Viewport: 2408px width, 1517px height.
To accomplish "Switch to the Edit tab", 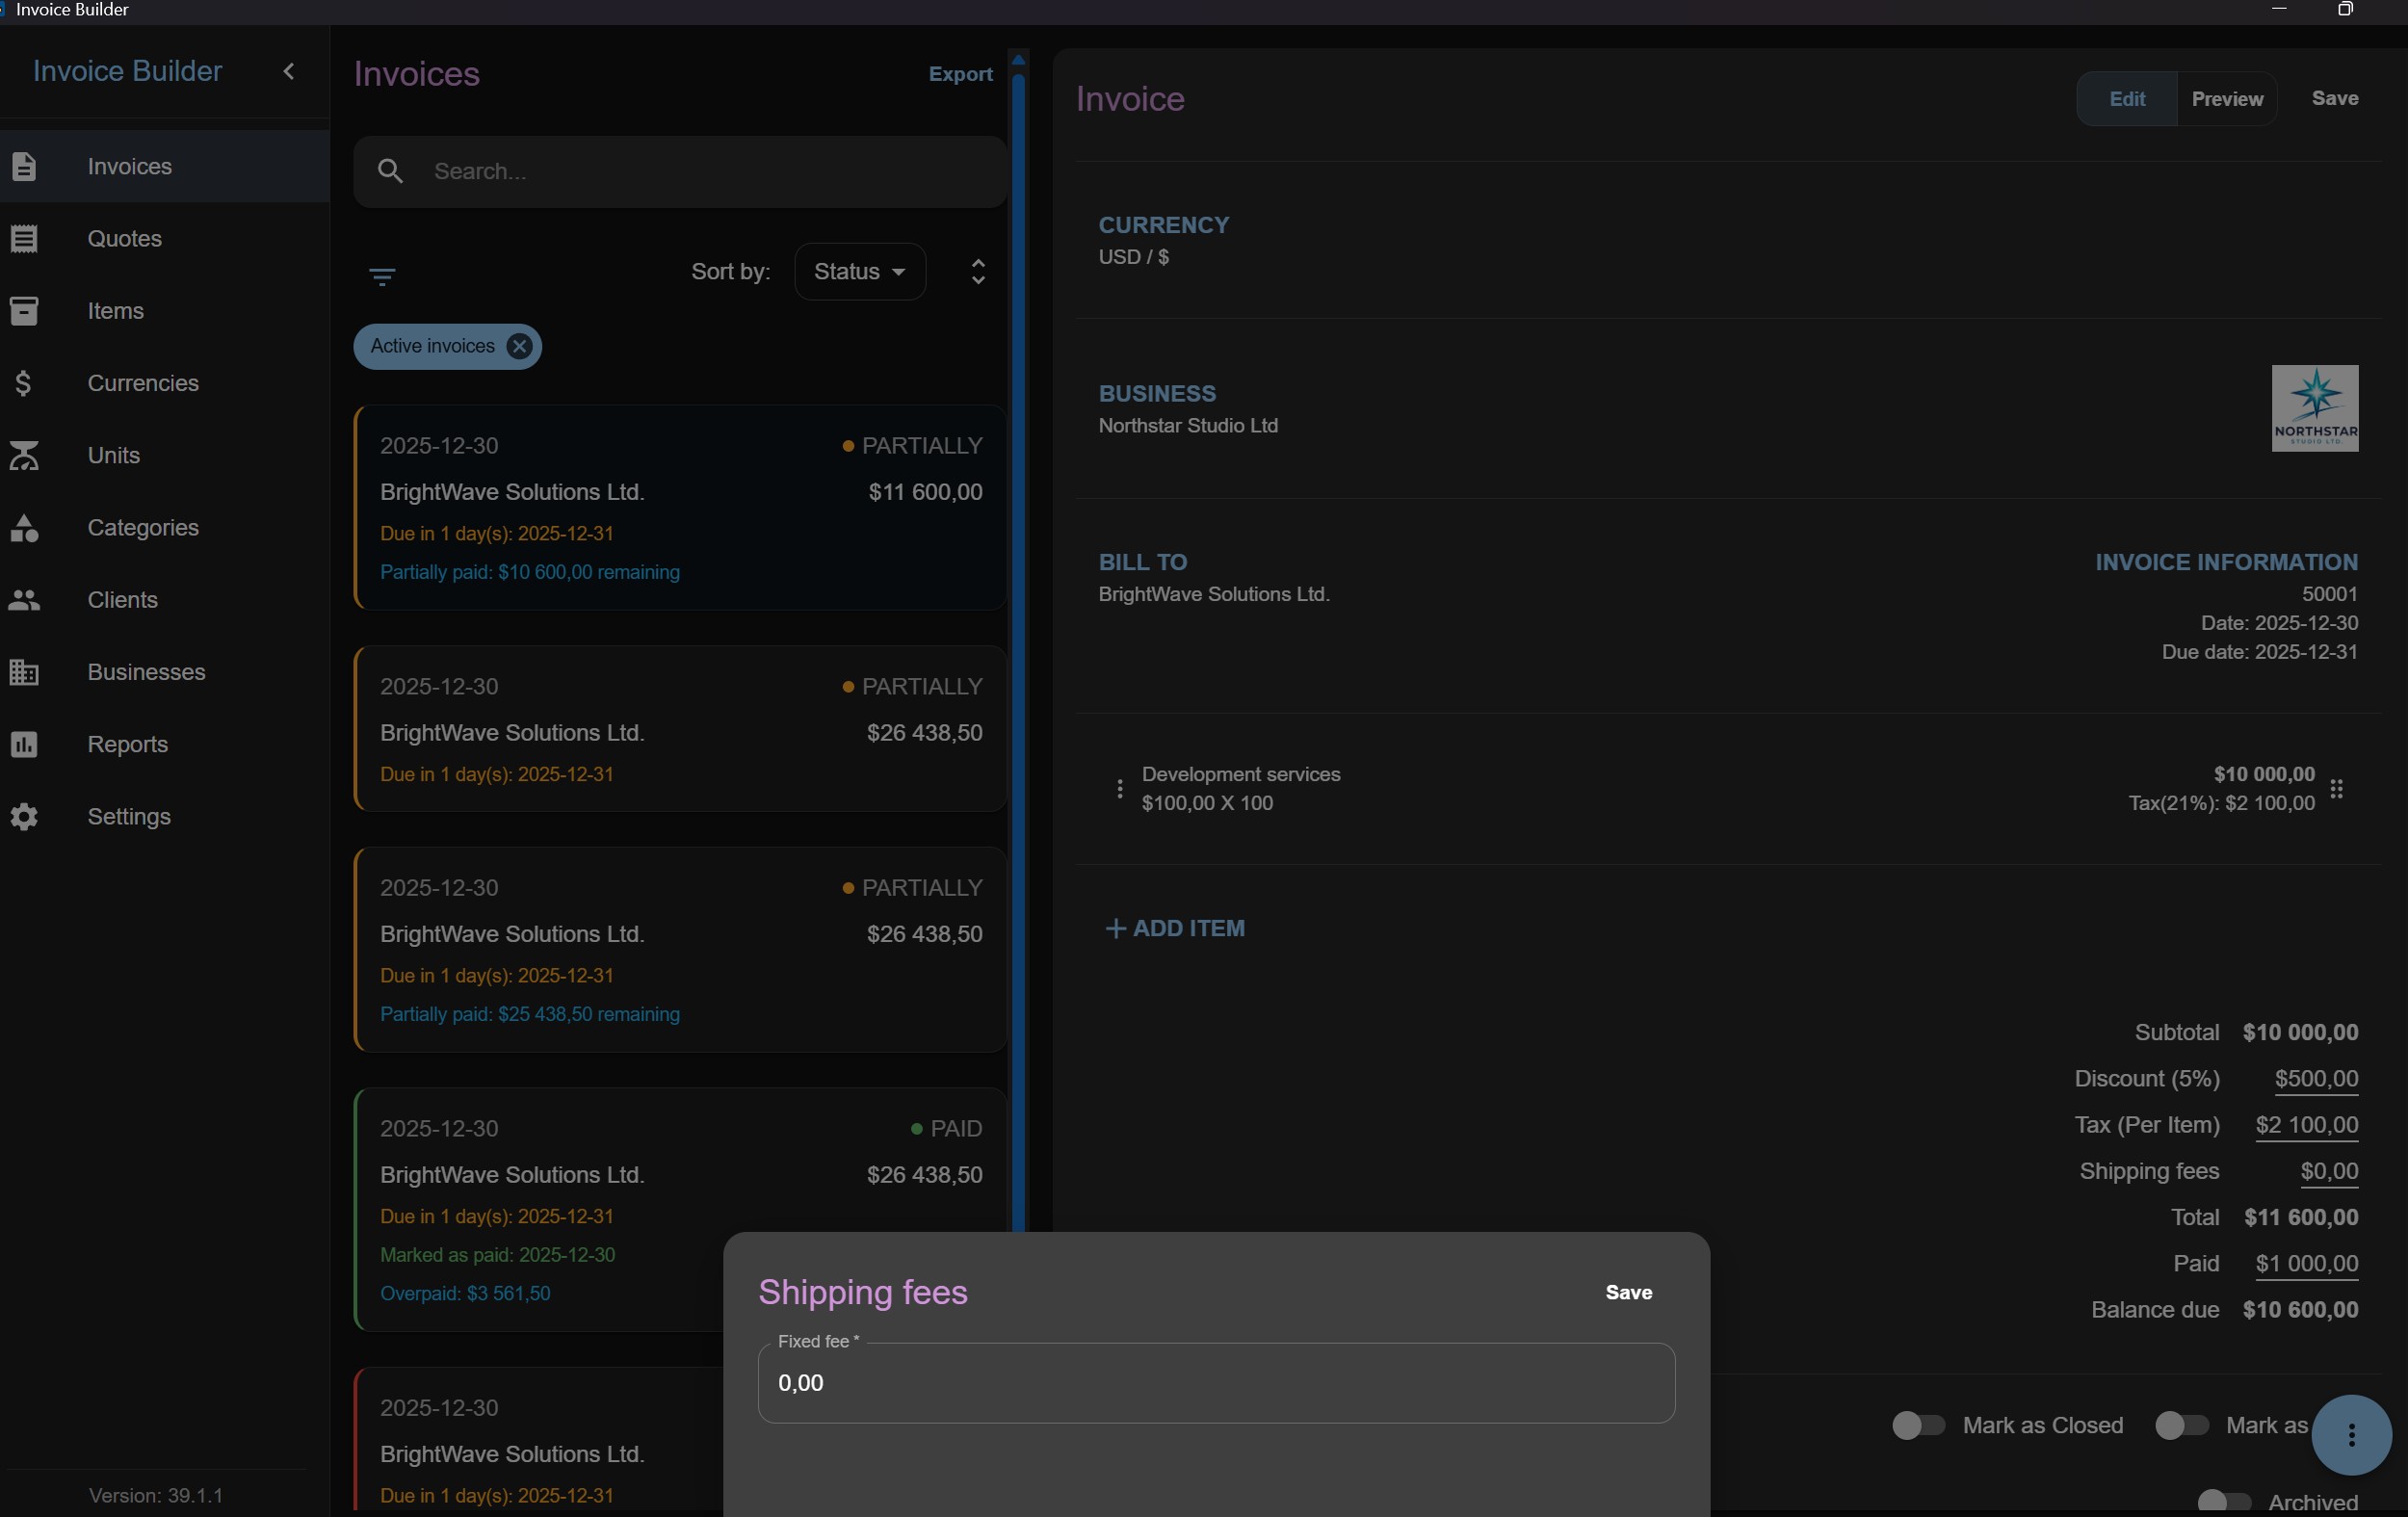I will click(x=2127, y=99).
